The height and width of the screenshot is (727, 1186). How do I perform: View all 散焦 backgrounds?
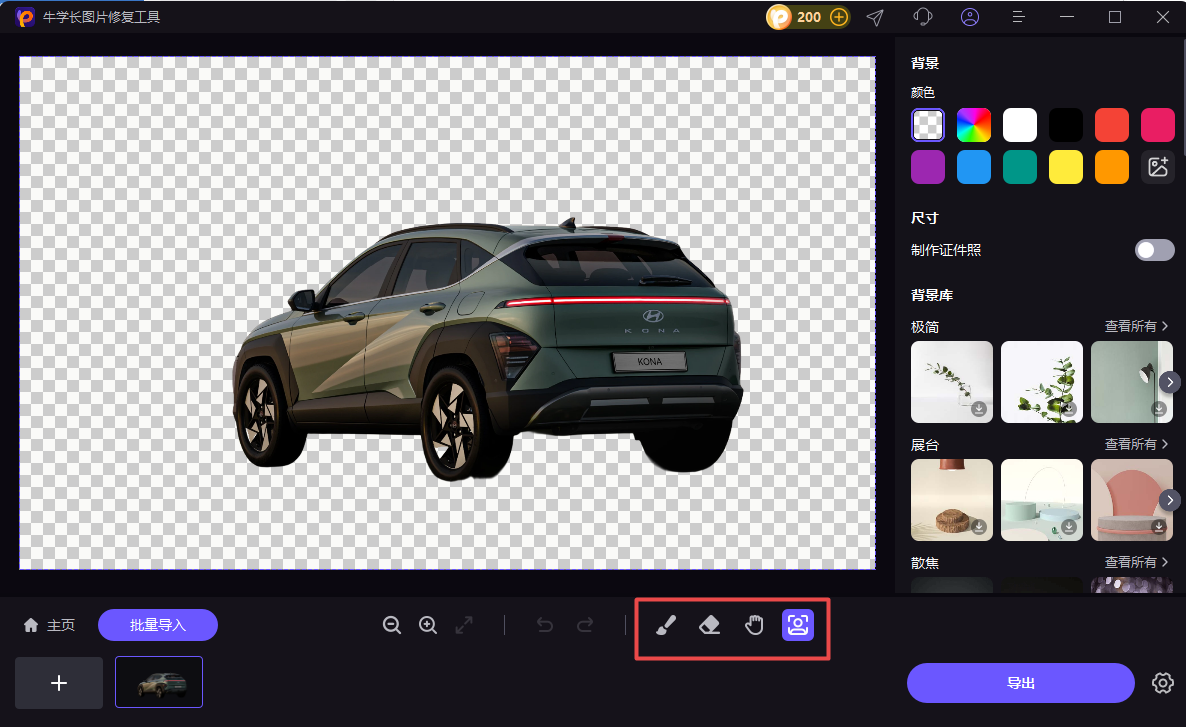(x=1136, y=562)
